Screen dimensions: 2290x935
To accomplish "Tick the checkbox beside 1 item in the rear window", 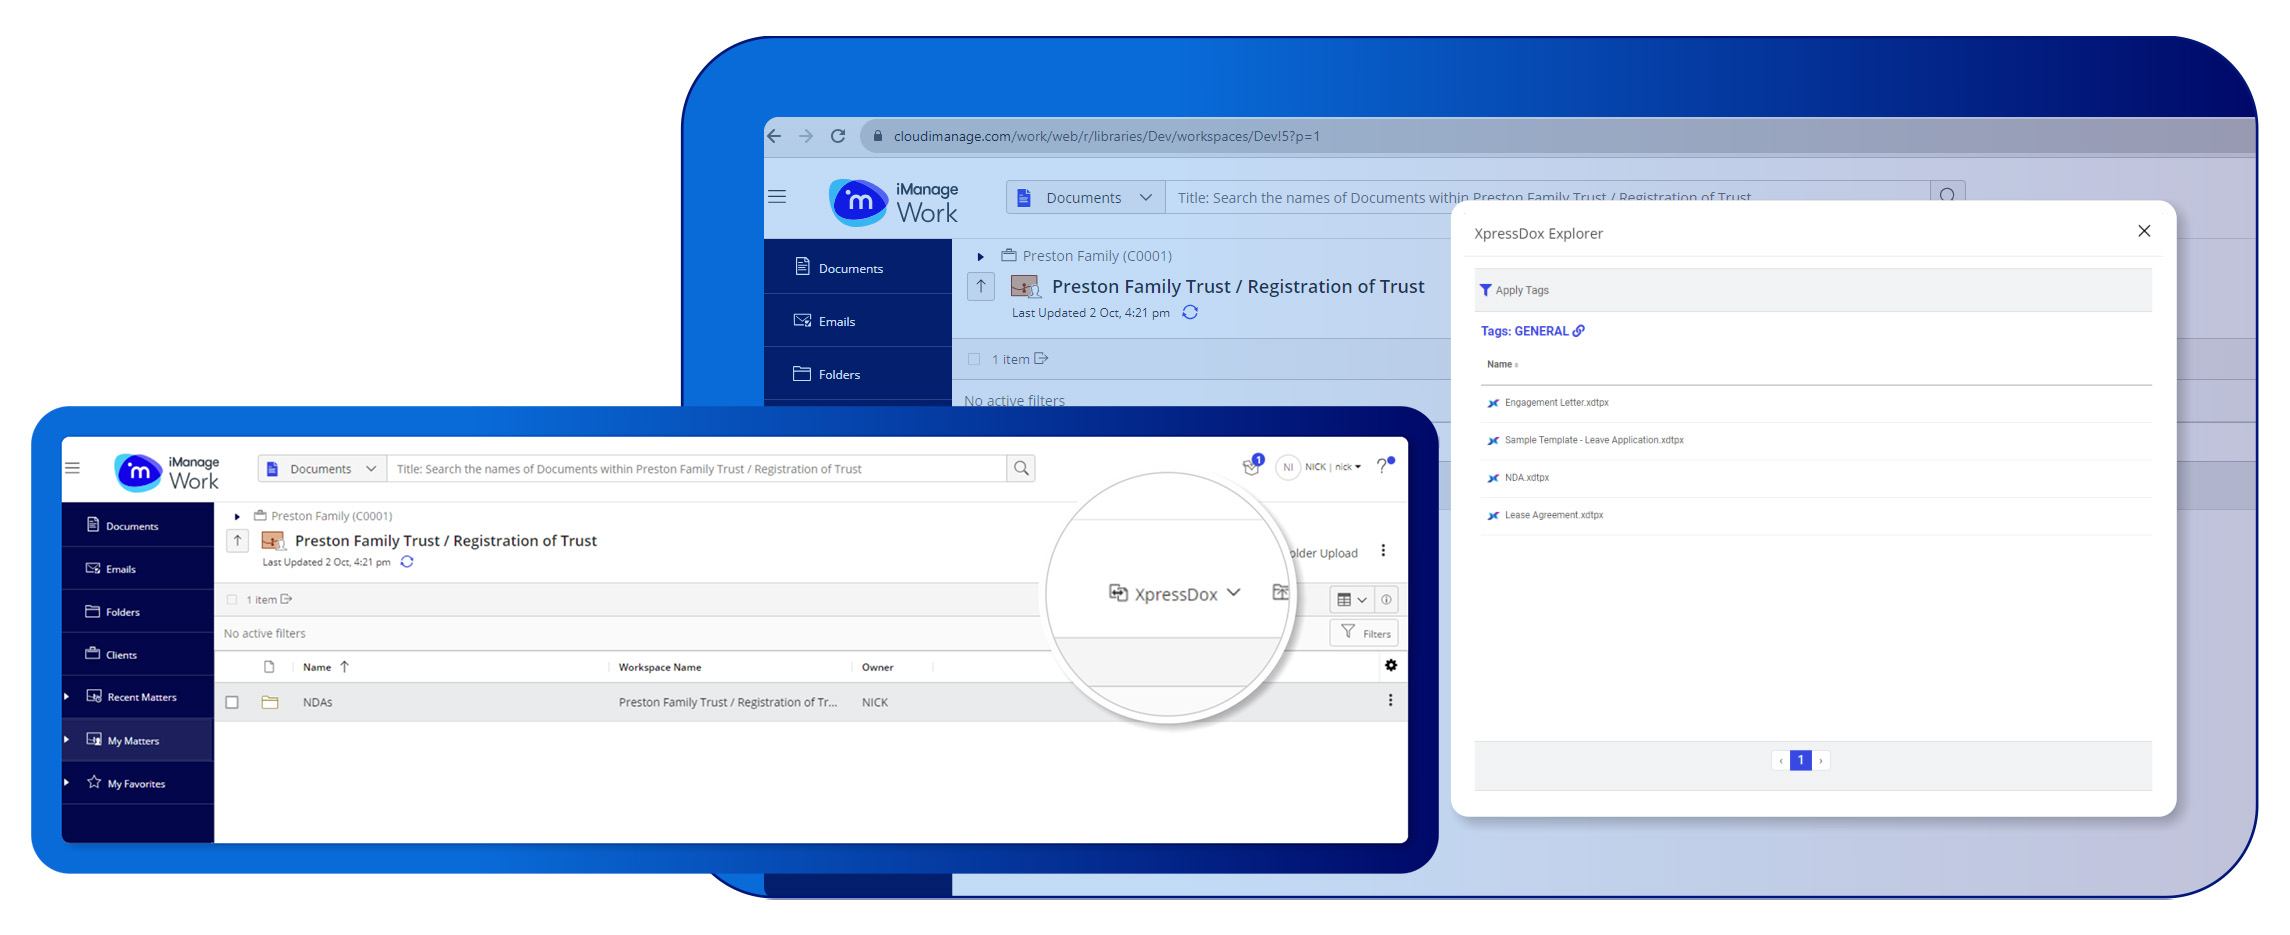I will 974,359.
